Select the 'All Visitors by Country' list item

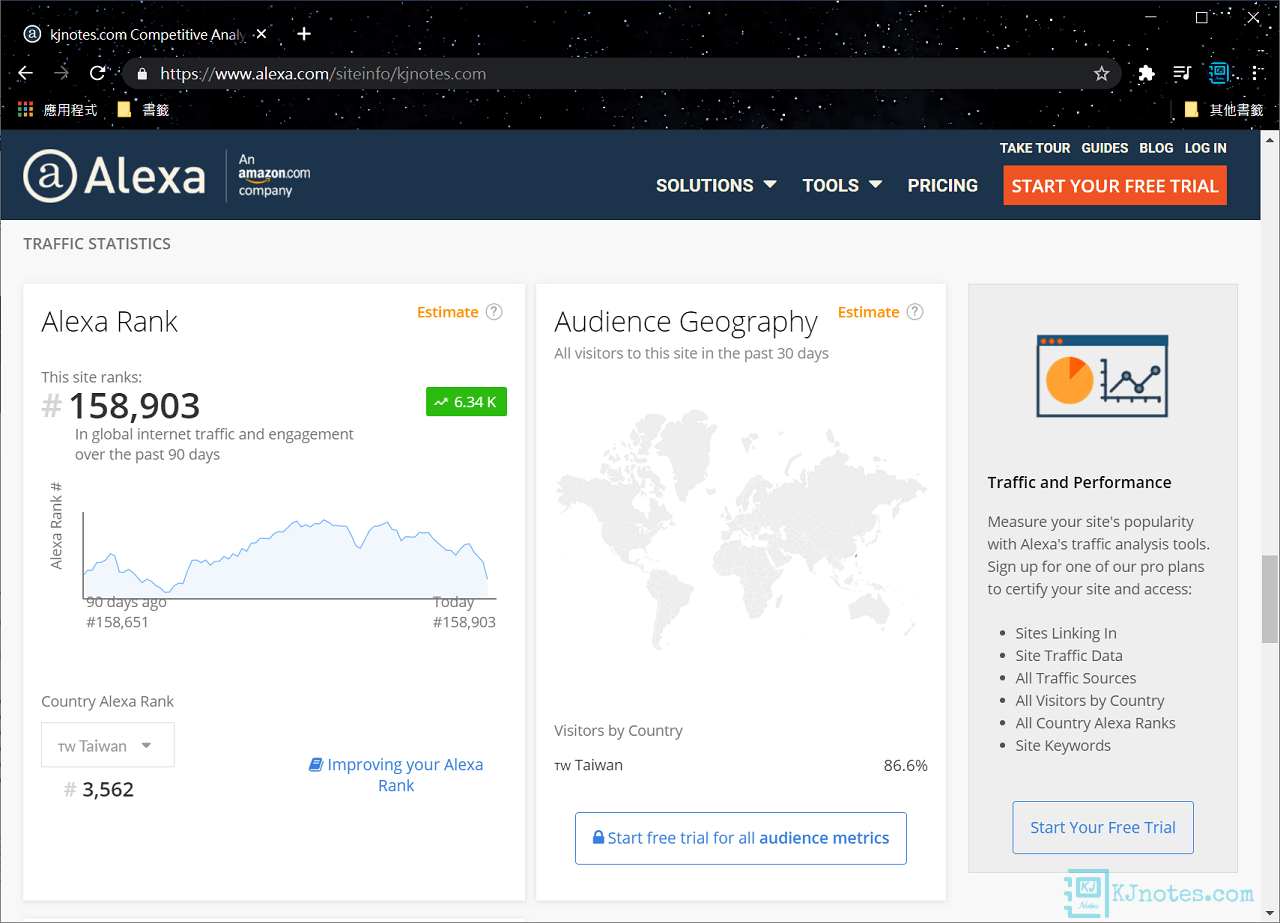tap(1090, 700)
